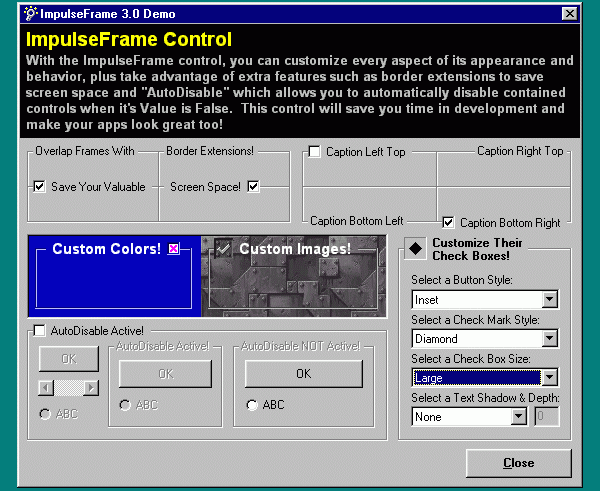Select disabled ABC radio under the scrollbar
The image size is (600, 491).
[45, 414]
